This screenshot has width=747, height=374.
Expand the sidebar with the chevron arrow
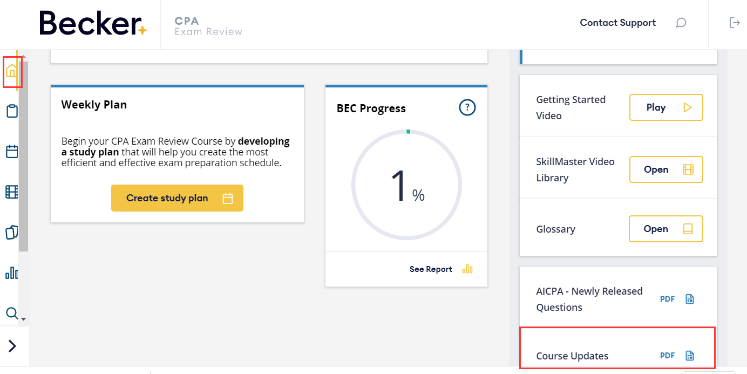[x=12, y=346]
